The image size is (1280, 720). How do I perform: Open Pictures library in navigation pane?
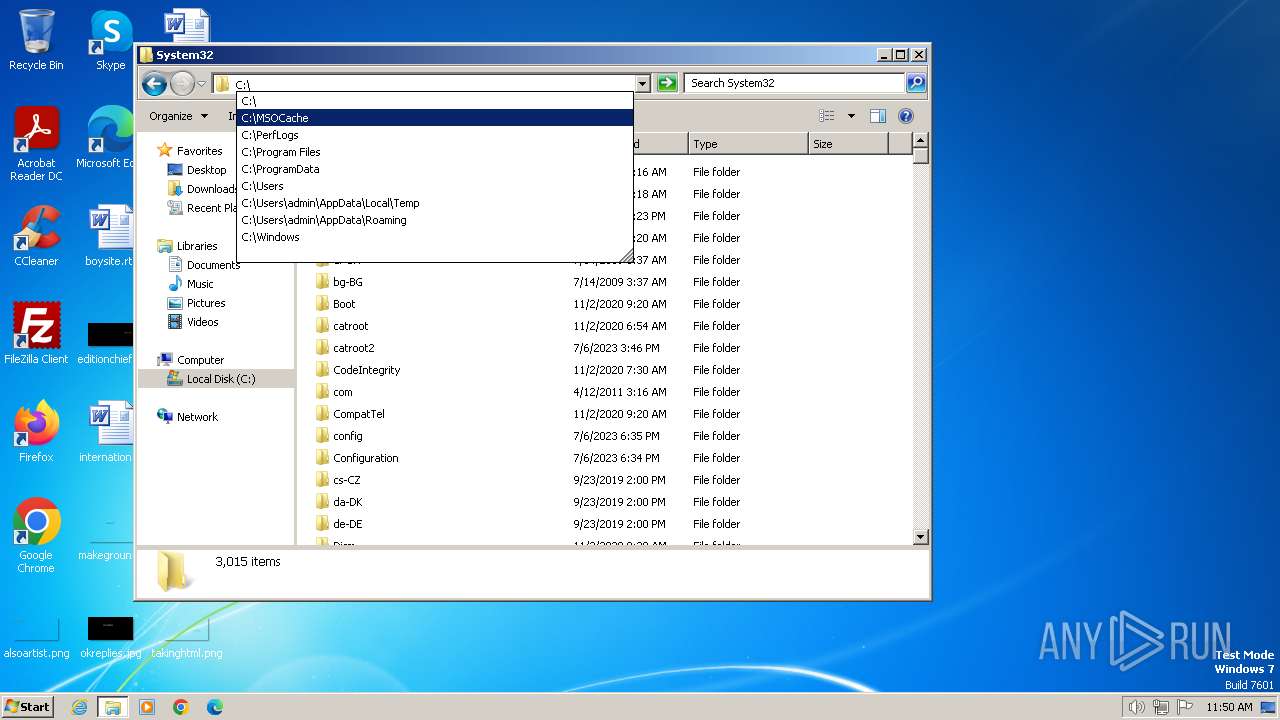[206, 303]
